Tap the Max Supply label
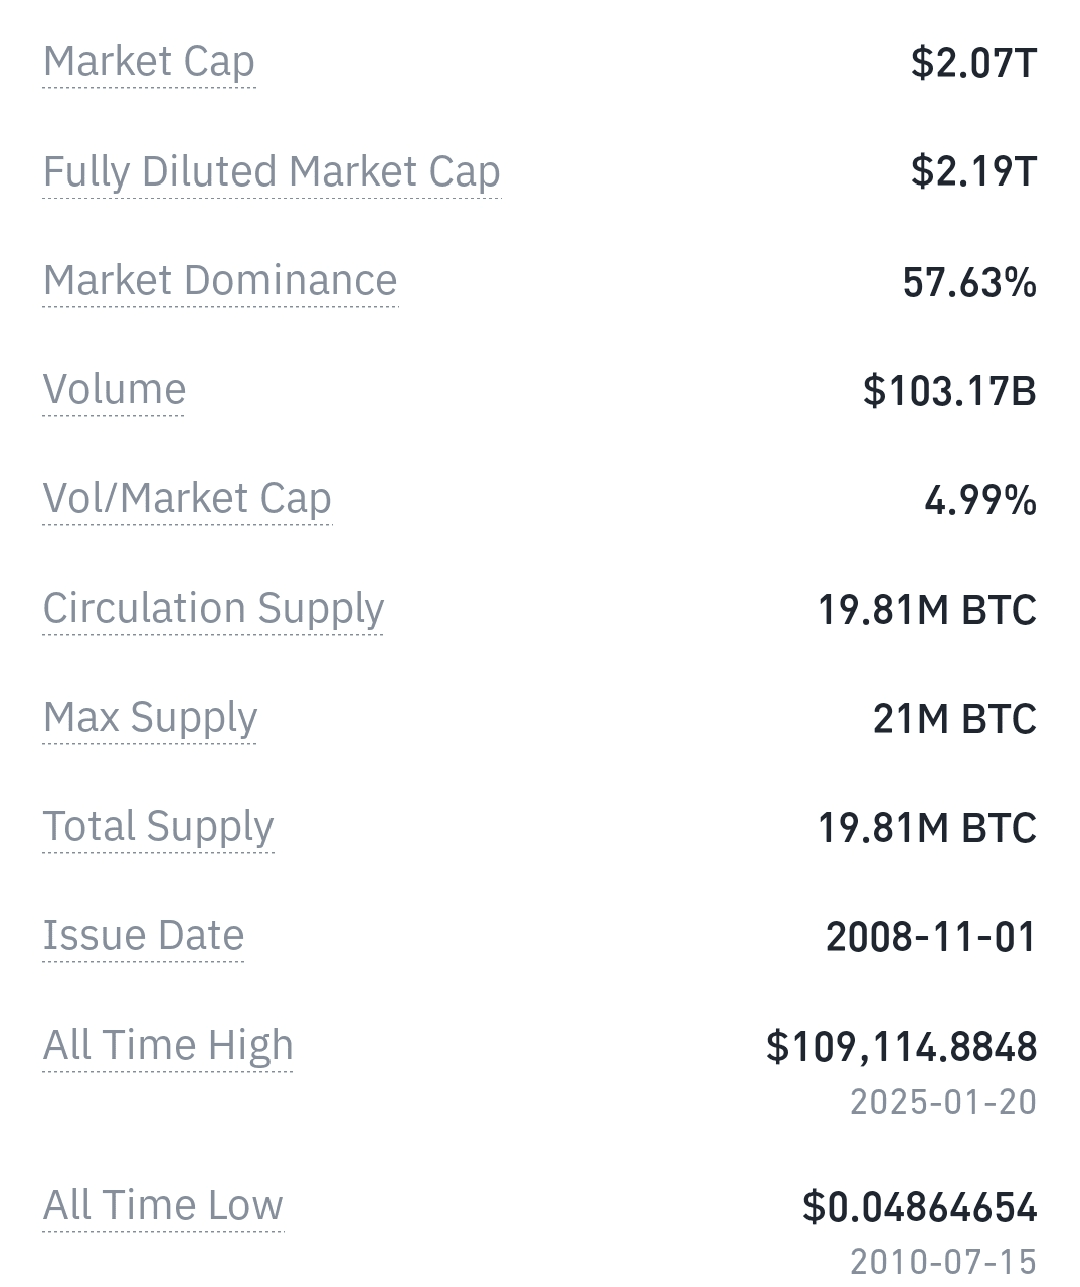1080x1287 pixels. [150, 717]
